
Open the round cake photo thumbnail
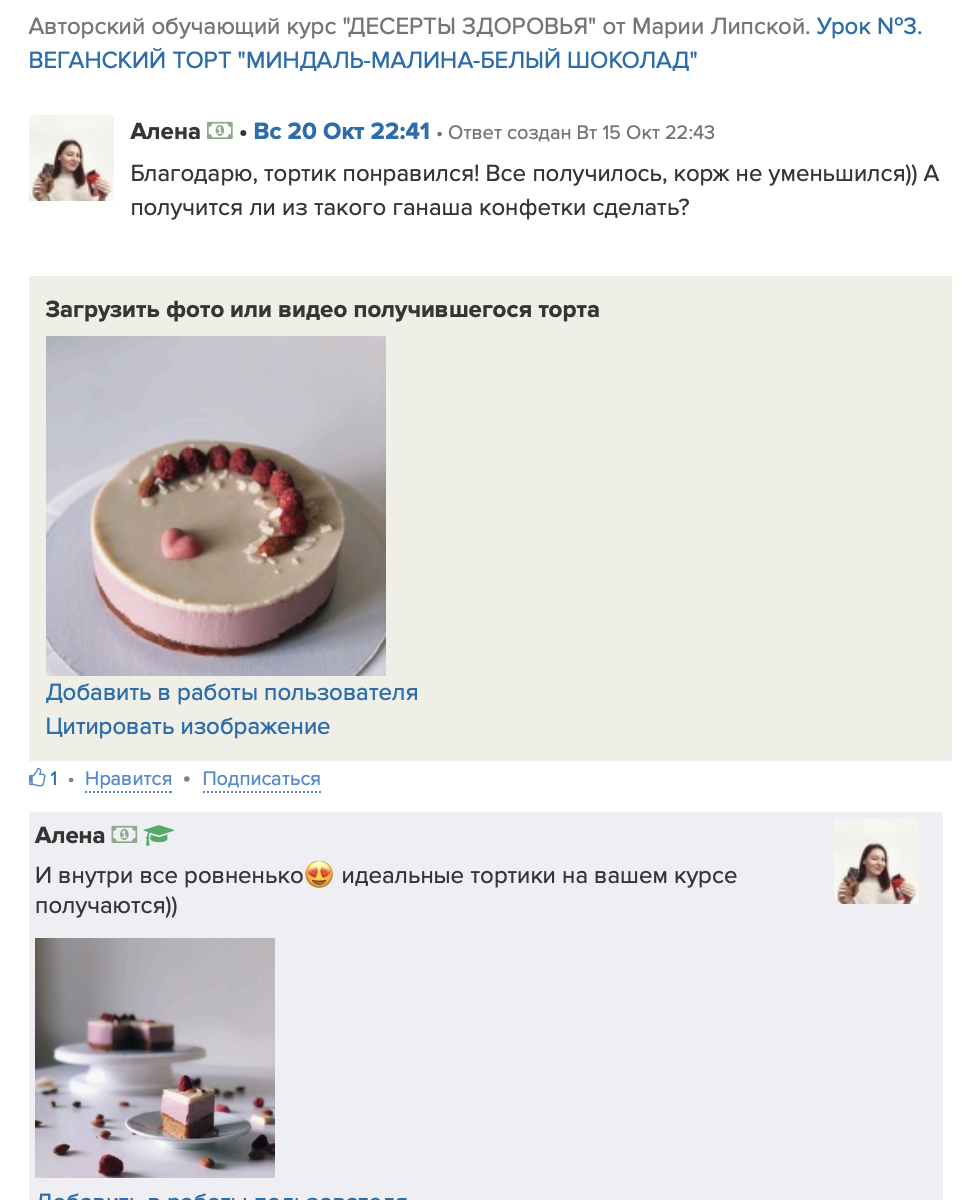(216, 506)
